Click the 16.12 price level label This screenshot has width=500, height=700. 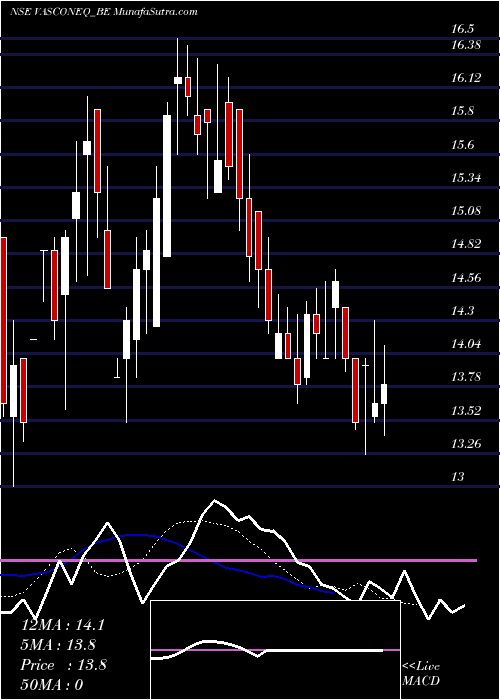pyautogui.click(x=466, y=78)
